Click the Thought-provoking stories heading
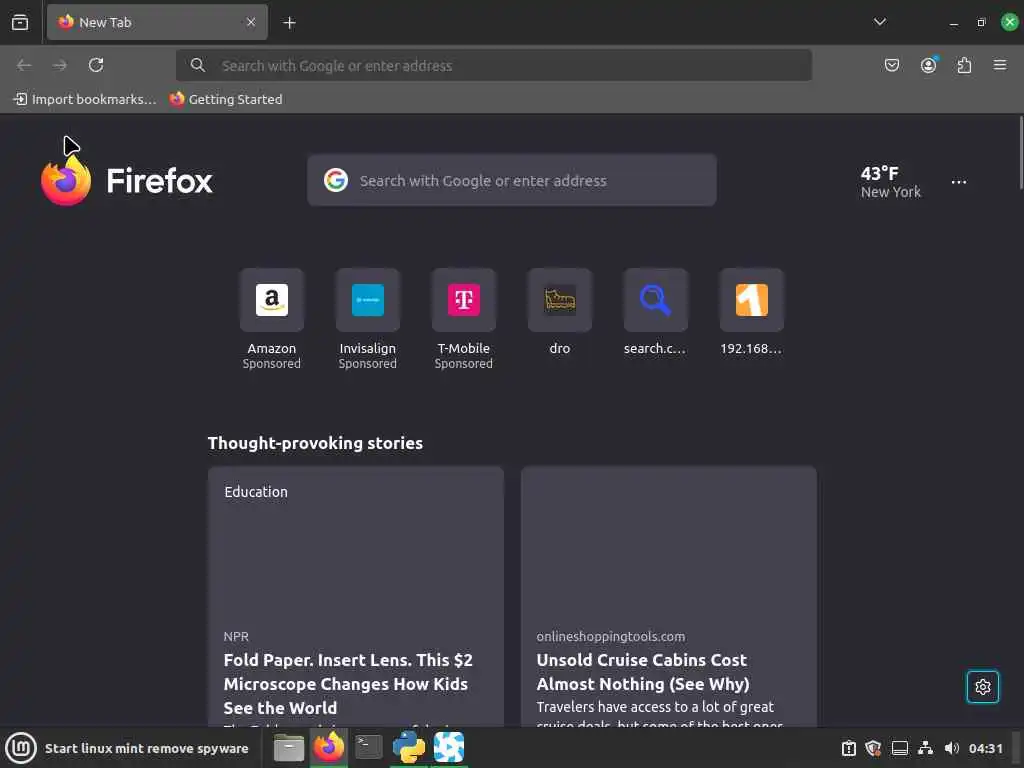 click(x=315, y=443)
